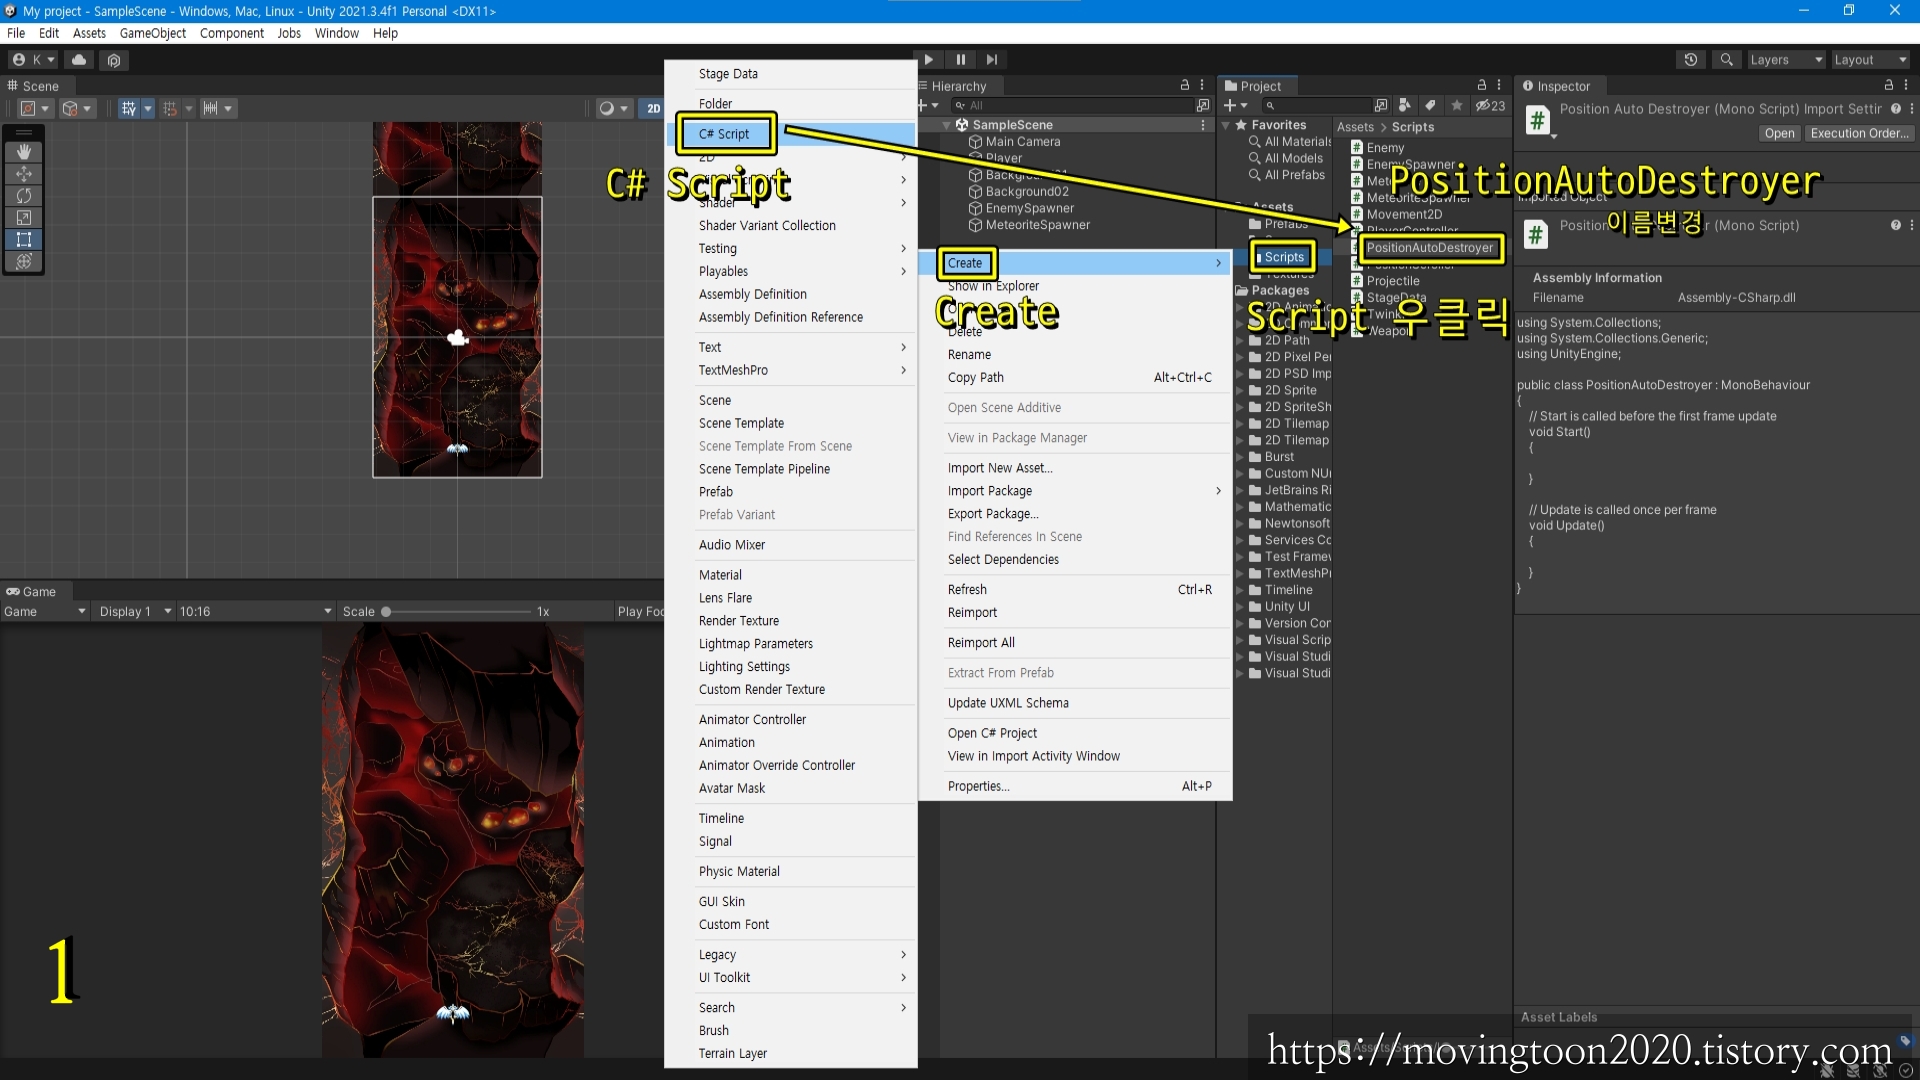Open Hierarchy search in new window icon

[1203, 105]
